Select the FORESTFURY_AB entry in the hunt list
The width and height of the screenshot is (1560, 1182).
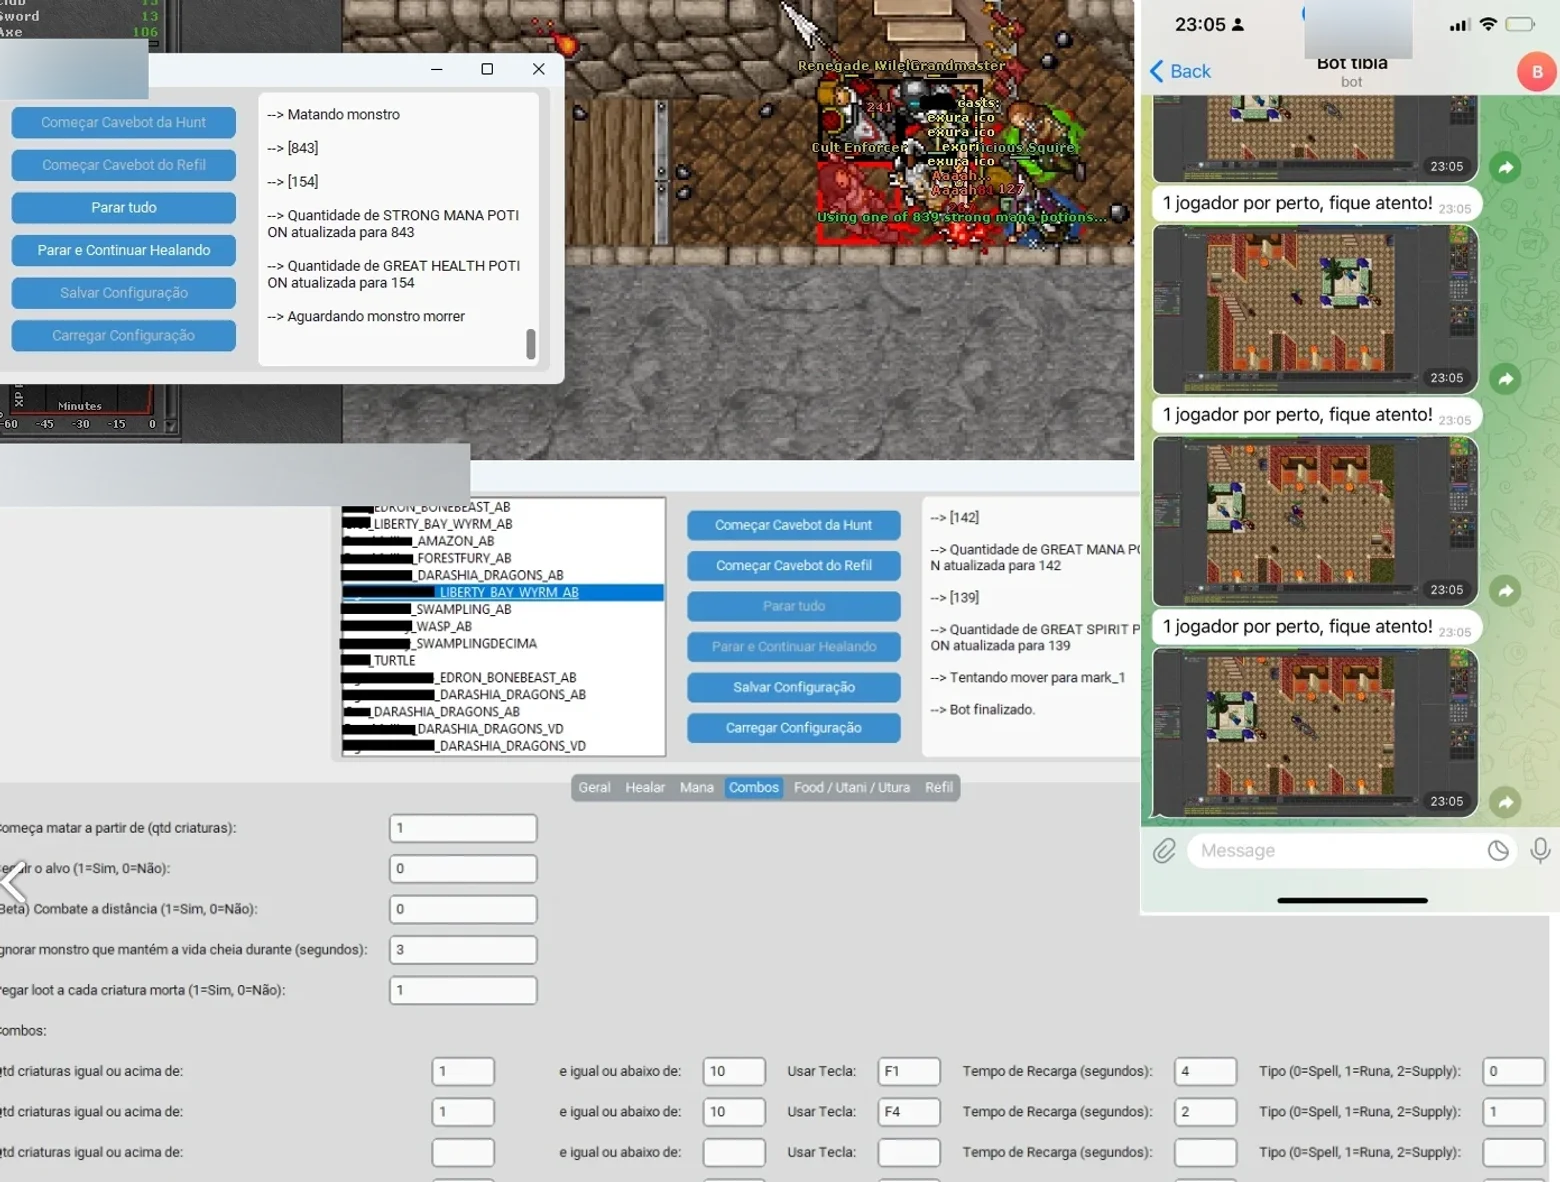503,559
